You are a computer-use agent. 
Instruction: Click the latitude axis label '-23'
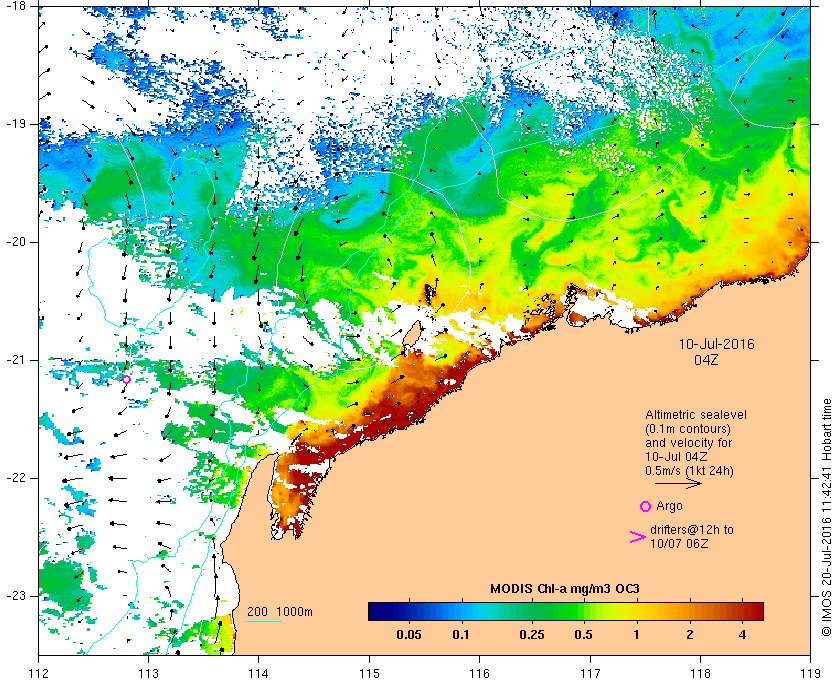(x=16, y=596)
